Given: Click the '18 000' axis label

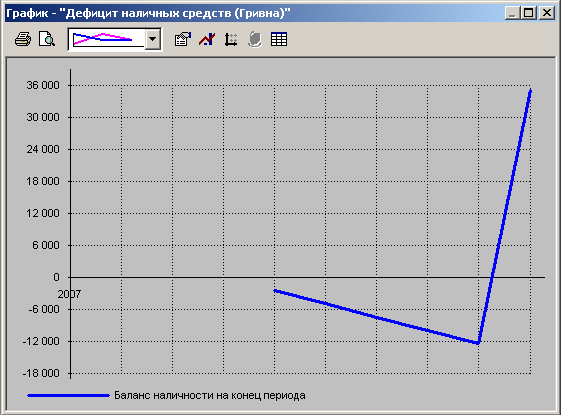Looking at the screenshot, I should 43,181.
